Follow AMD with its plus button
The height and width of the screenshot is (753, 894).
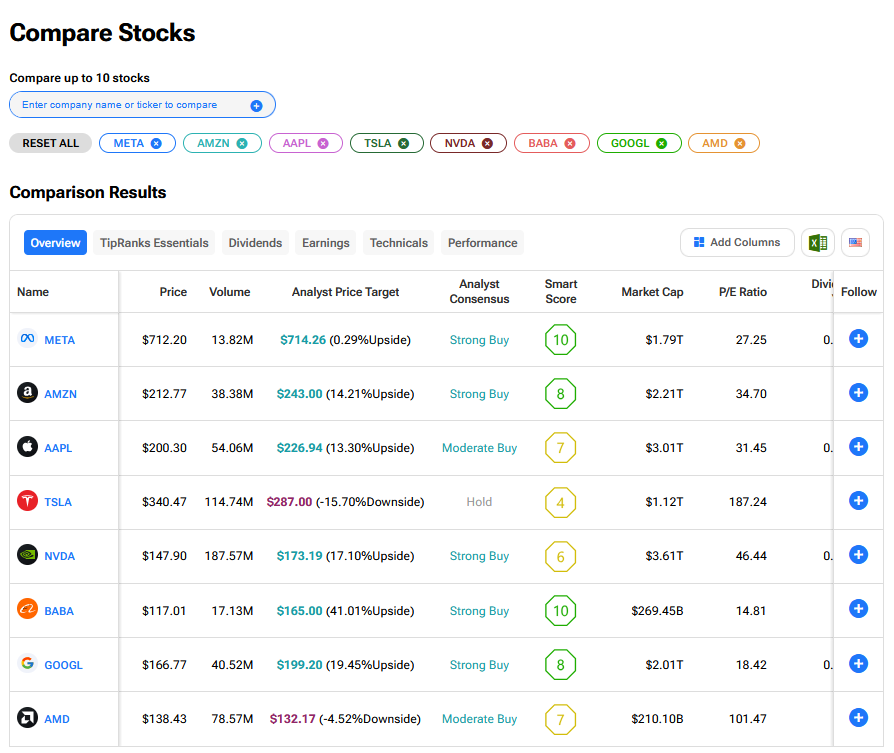tap(858, 718)
